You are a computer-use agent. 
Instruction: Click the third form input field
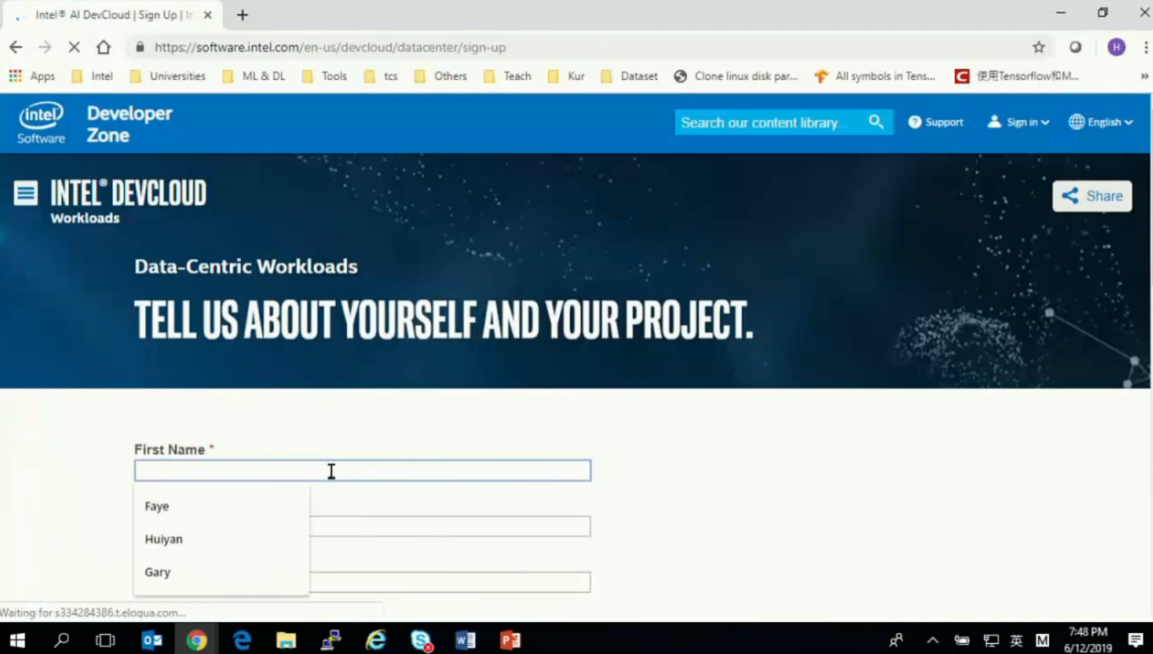pos(450,582)
